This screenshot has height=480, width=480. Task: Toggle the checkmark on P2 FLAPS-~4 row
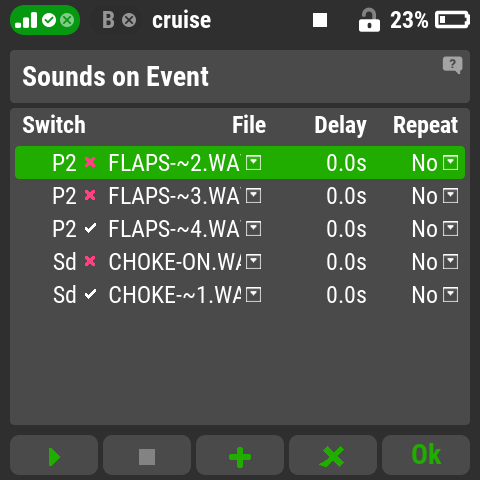90,228
